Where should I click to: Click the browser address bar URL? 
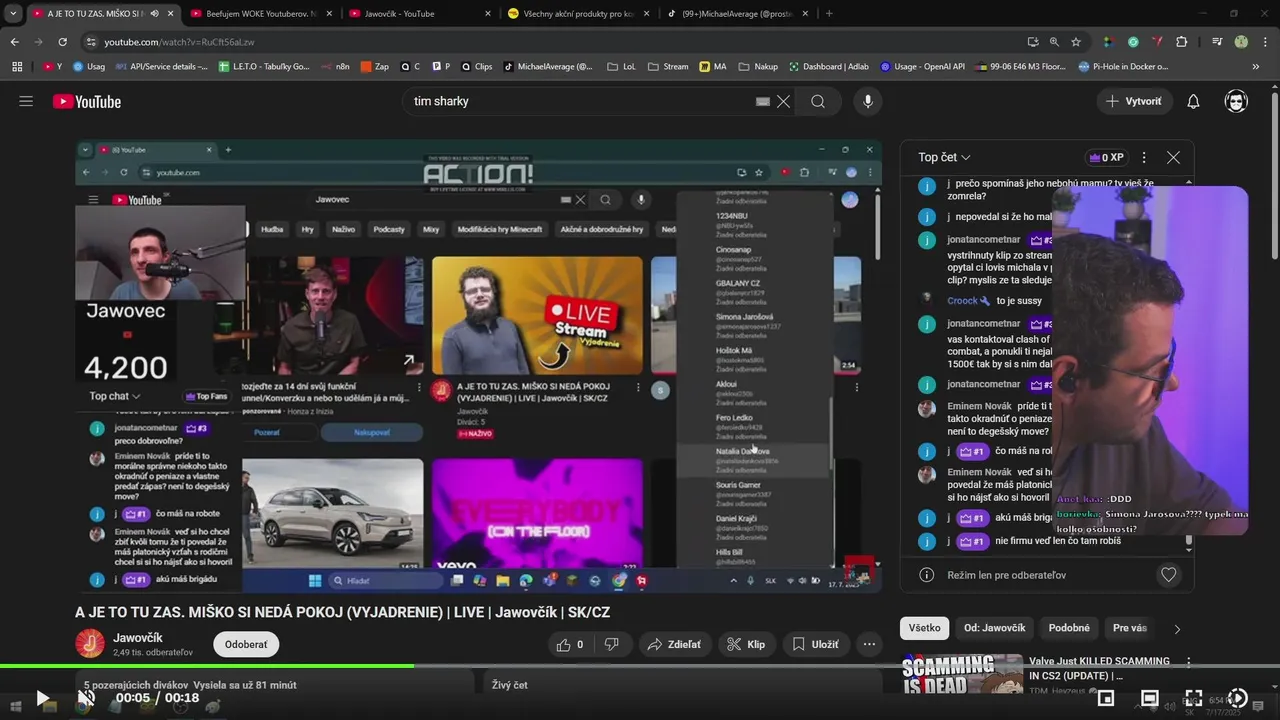pos(180,42)
